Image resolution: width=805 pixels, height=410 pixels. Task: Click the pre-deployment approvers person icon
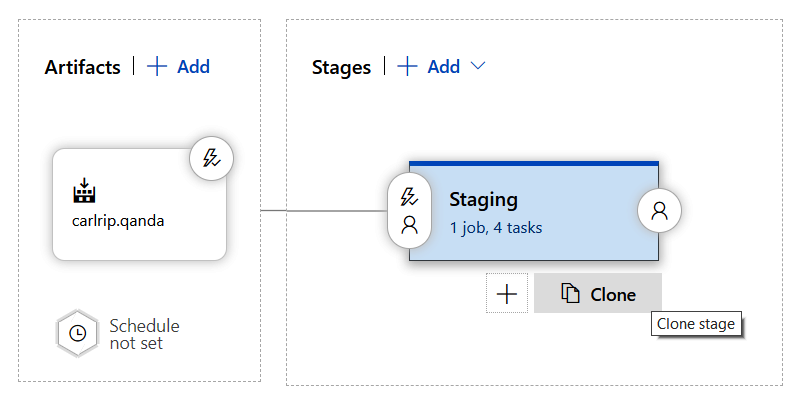pos(408,225)
